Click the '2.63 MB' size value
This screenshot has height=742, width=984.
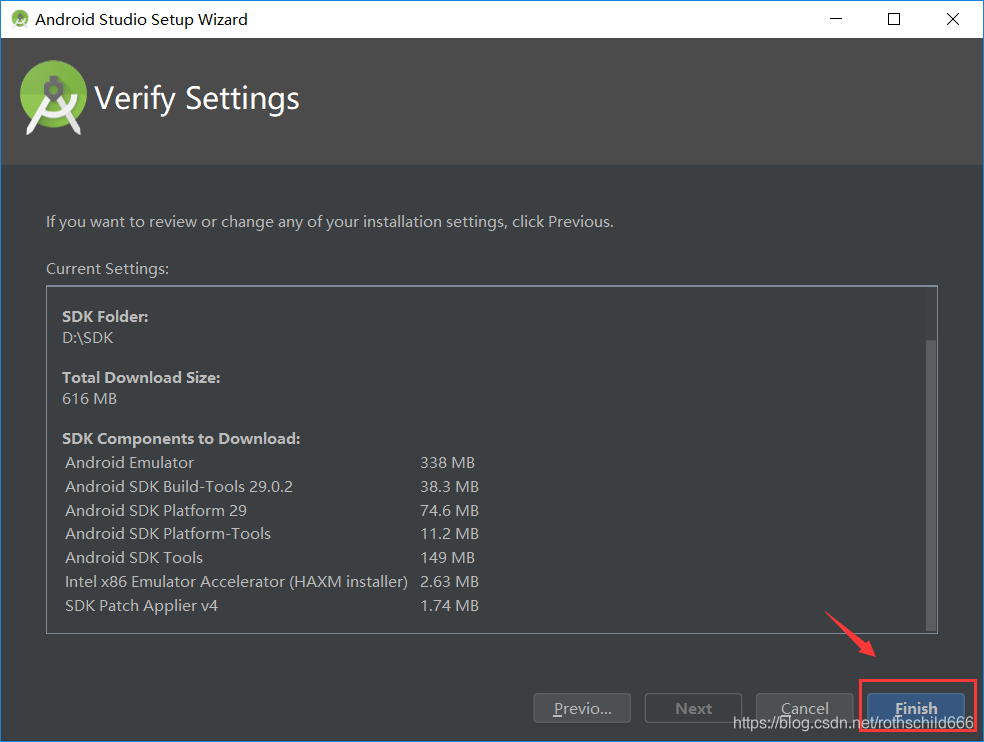(449, 581)
